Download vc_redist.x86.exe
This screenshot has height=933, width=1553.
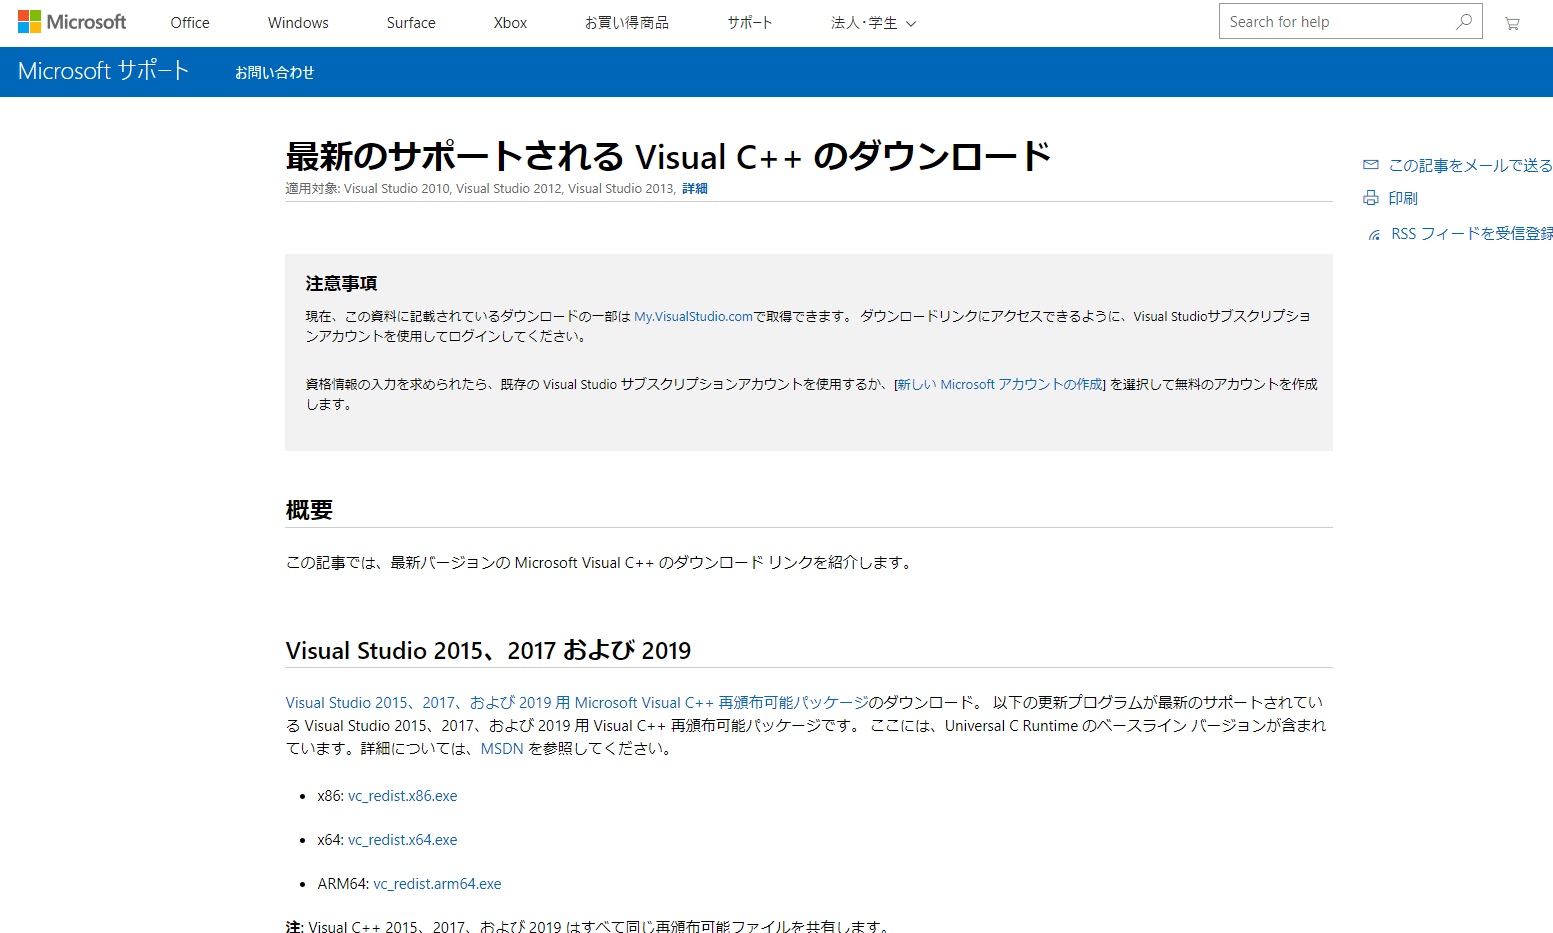tap(403, 796)
